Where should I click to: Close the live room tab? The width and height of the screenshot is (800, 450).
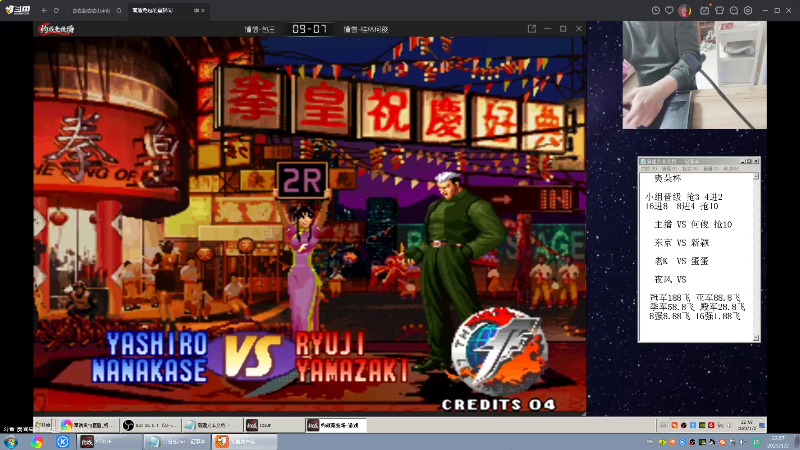203,10
